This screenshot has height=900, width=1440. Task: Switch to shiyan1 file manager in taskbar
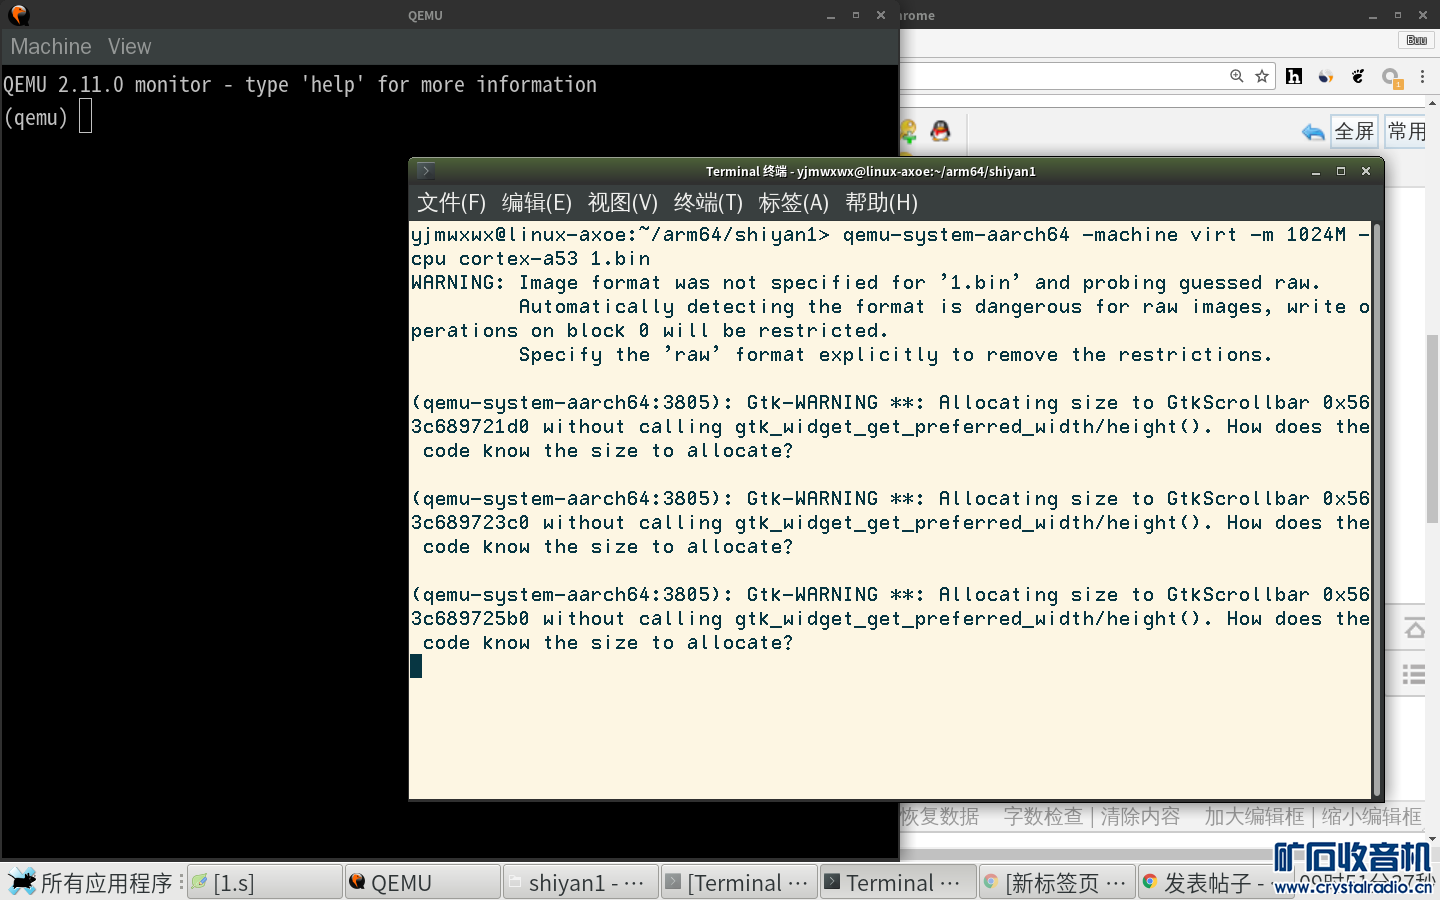coord(581,882)
